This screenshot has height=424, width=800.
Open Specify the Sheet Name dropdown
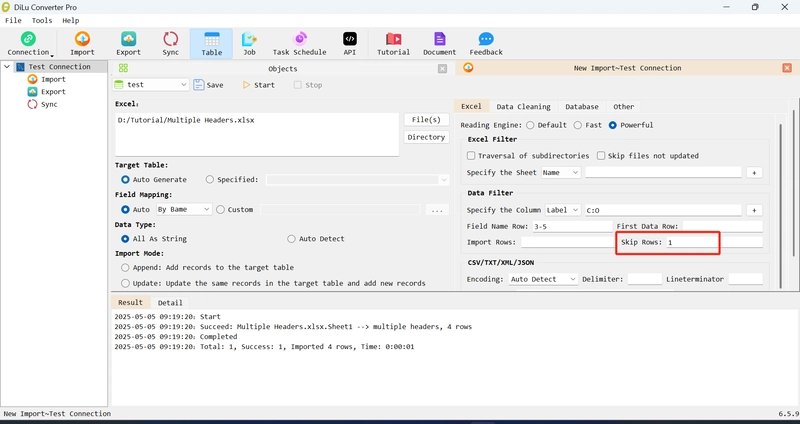pos(561,172)
